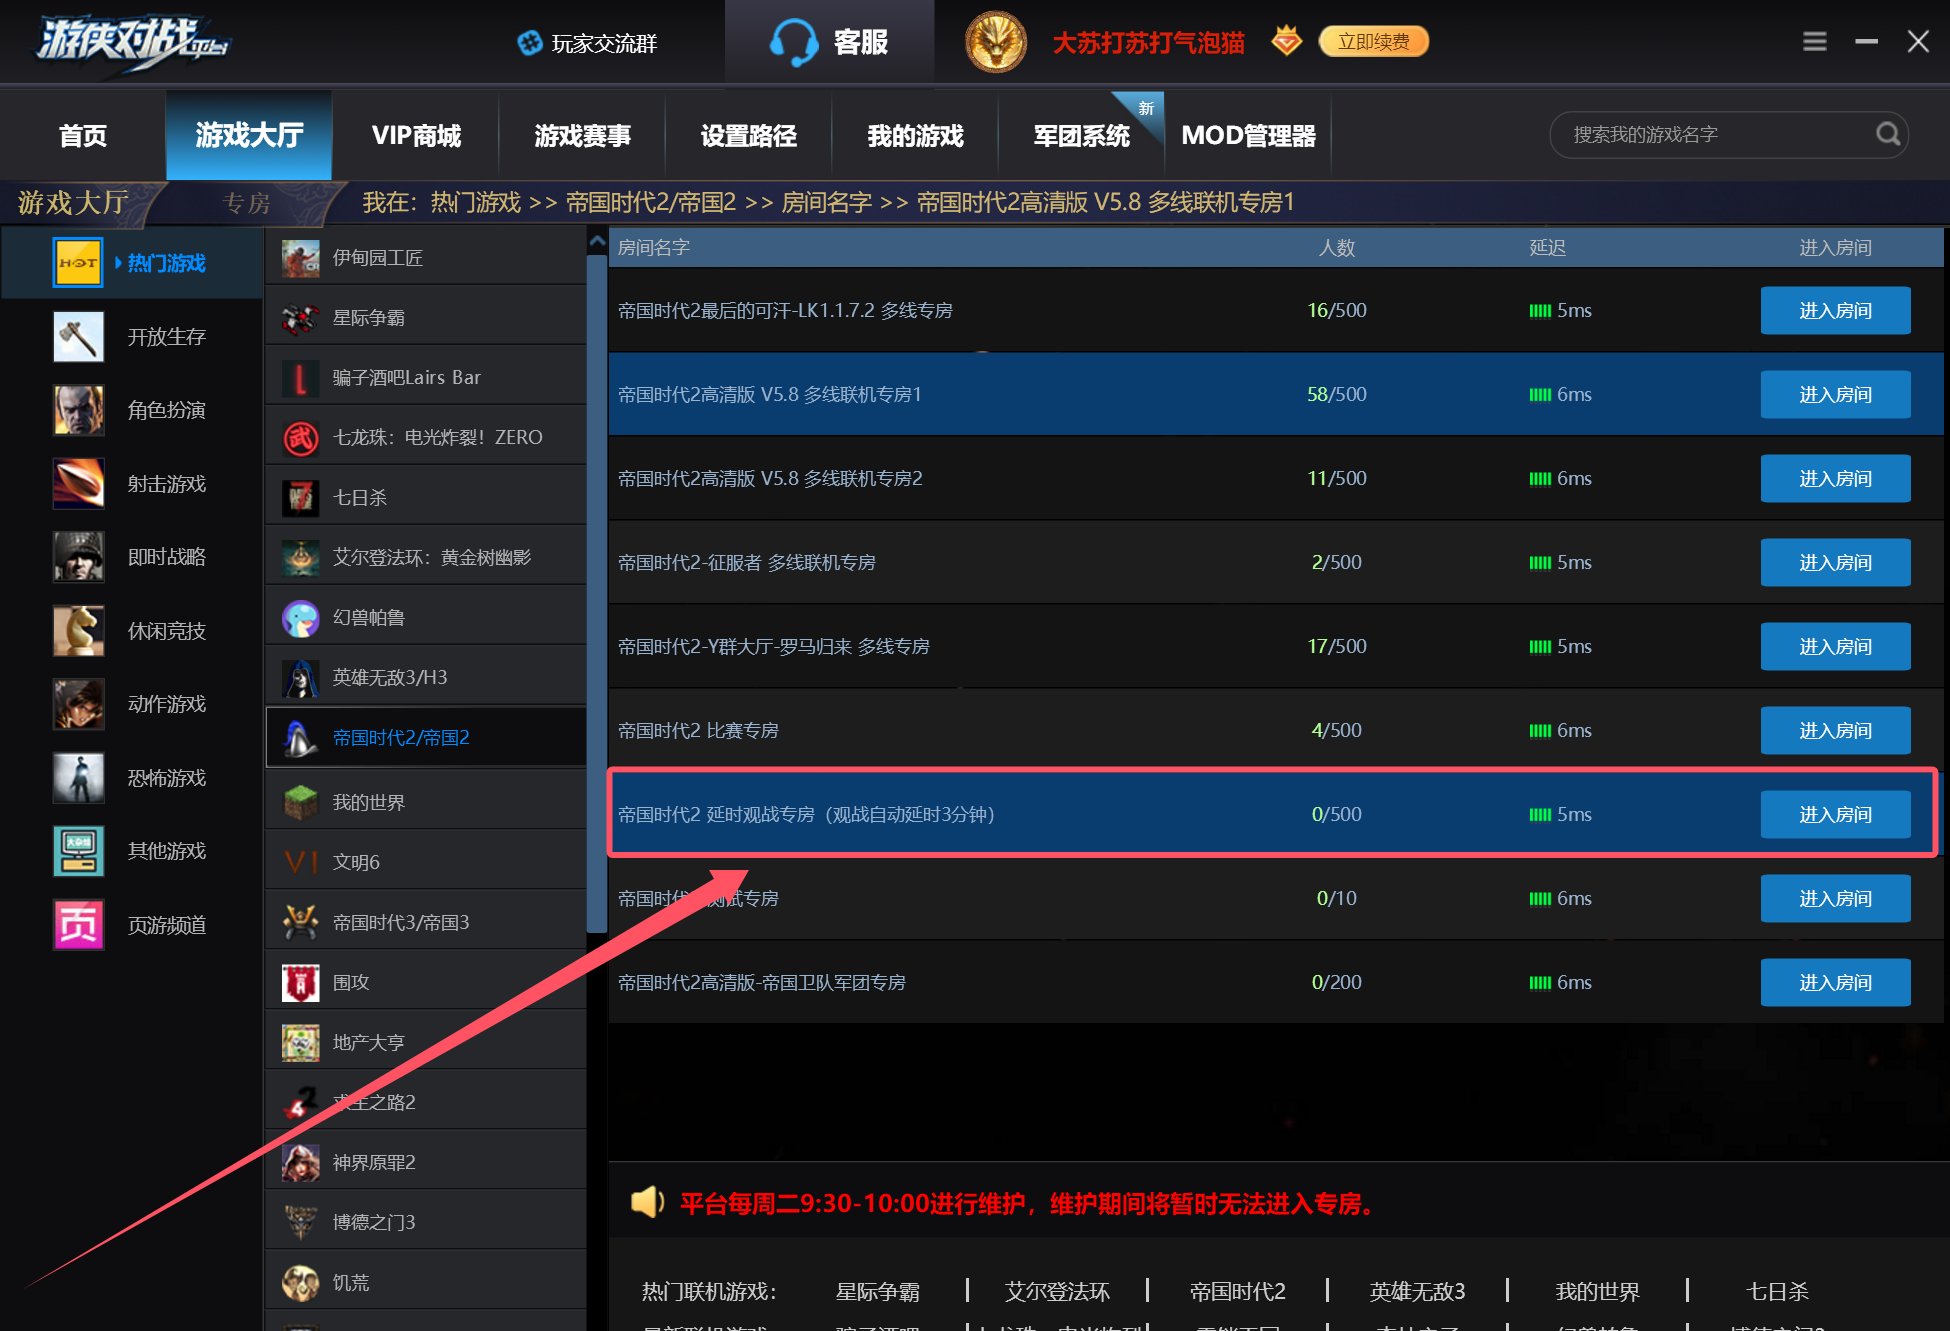Screen dimensions: 1950x1331
Task: Click the announcement speaker icon
Action: (647, 1202)
